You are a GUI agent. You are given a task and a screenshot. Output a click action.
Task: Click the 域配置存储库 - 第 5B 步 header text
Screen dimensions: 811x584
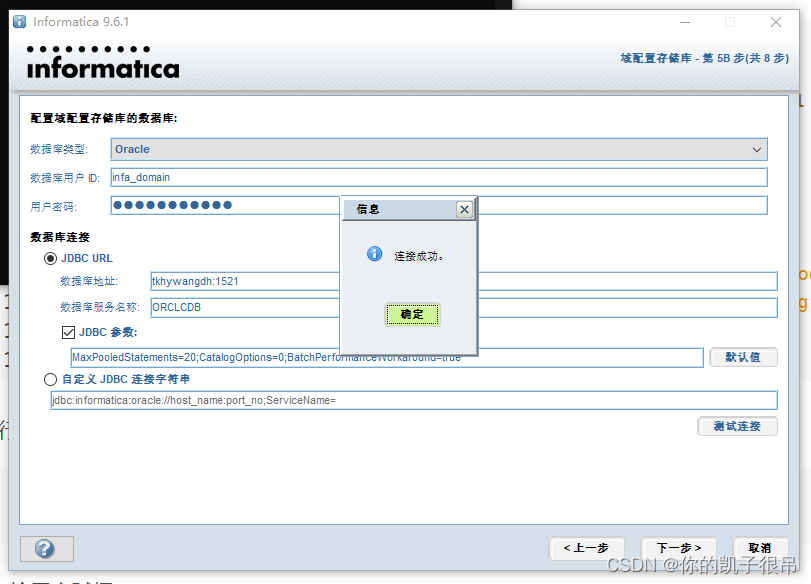(x=704, y=58)
